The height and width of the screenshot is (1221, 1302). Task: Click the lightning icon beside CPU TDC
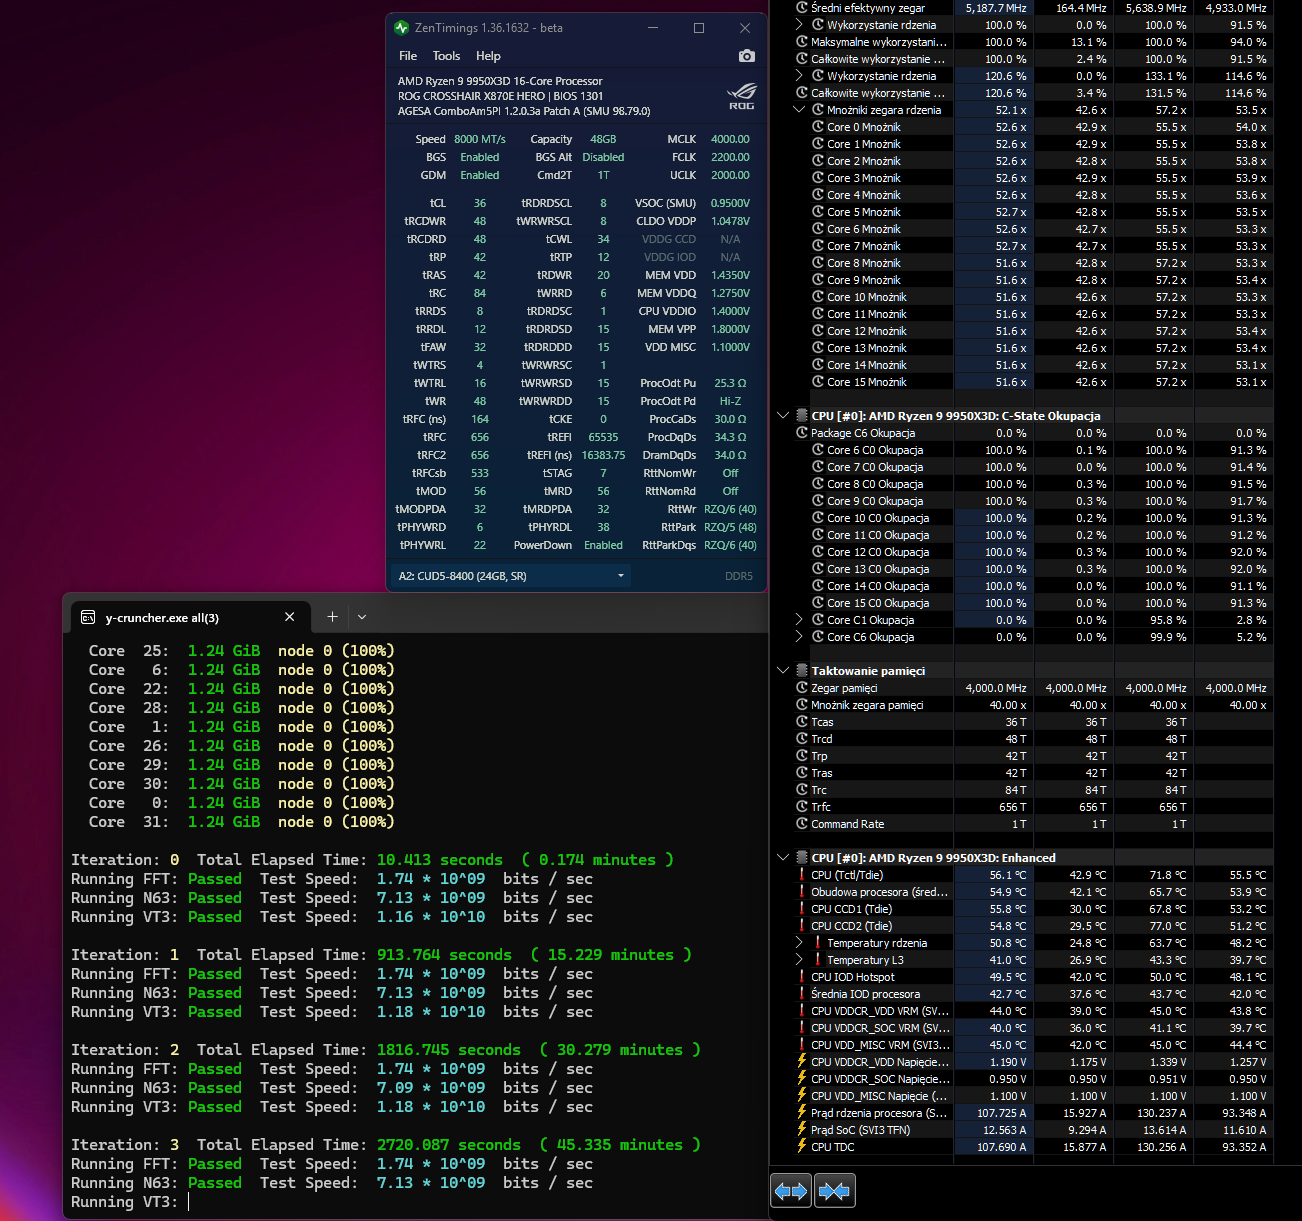point(802,1147)
